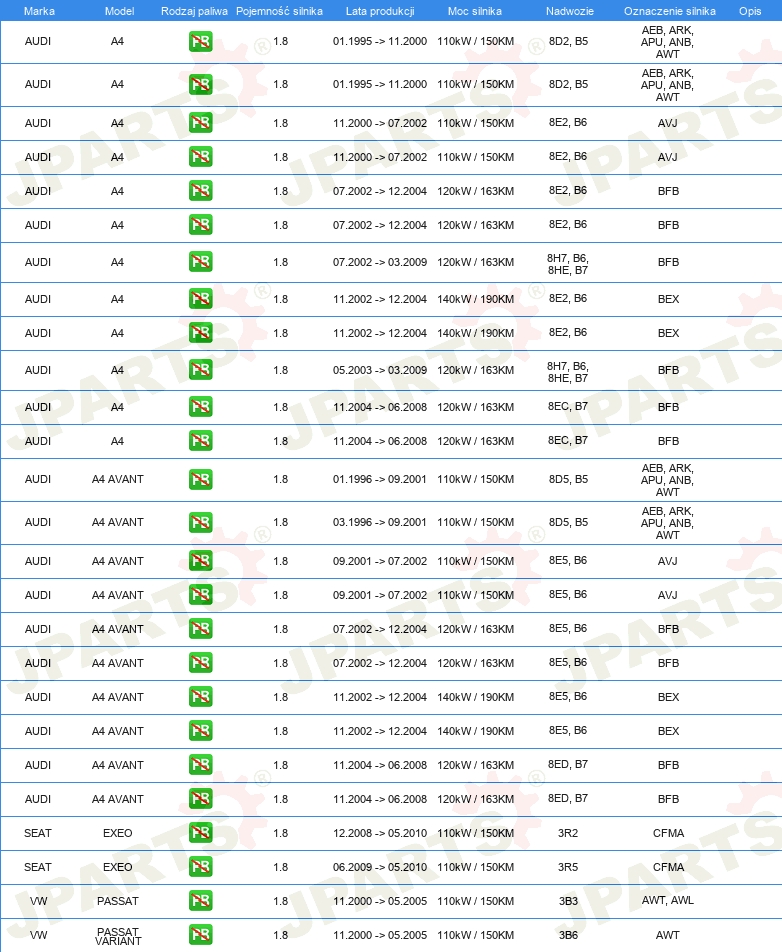This screenshot has height=952, width=782.
Task: Click the Model column header
Action: pos(119,11)
